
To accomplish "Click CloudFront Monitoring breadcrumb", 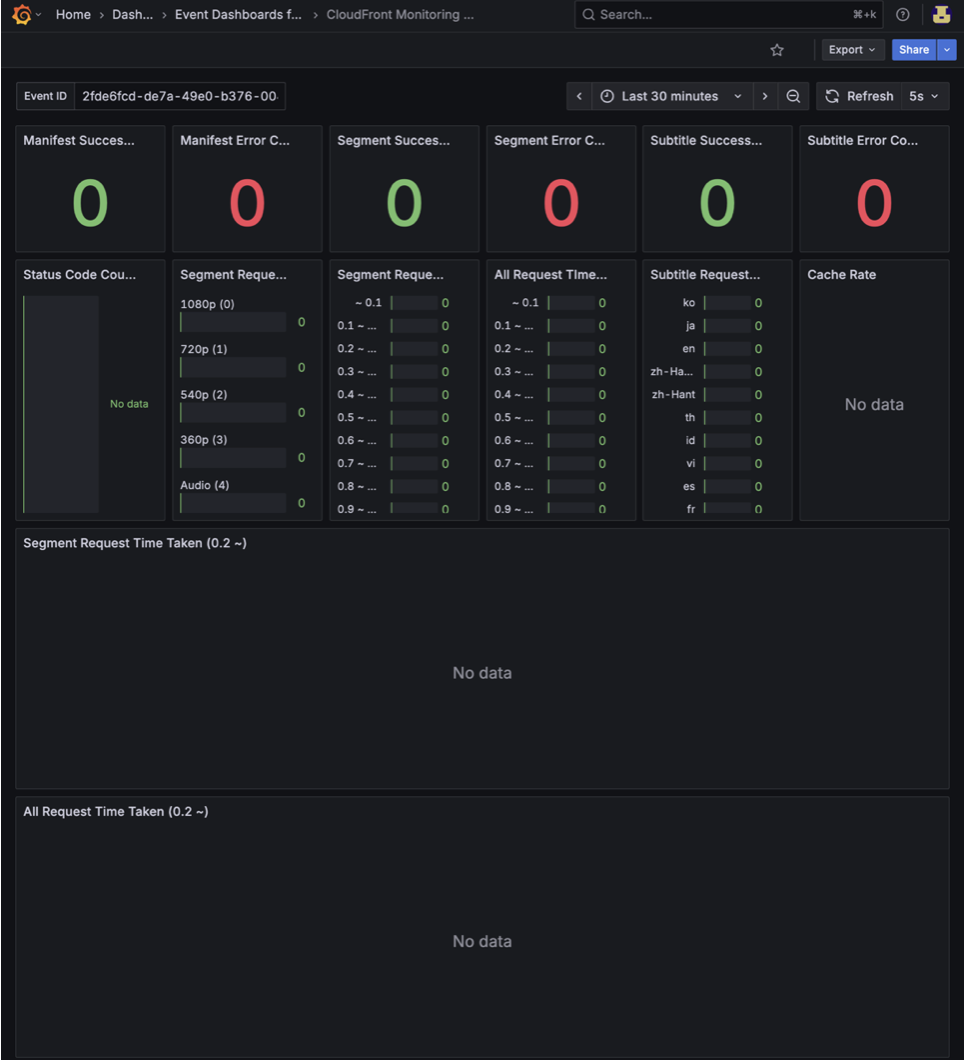I will 400,14.
